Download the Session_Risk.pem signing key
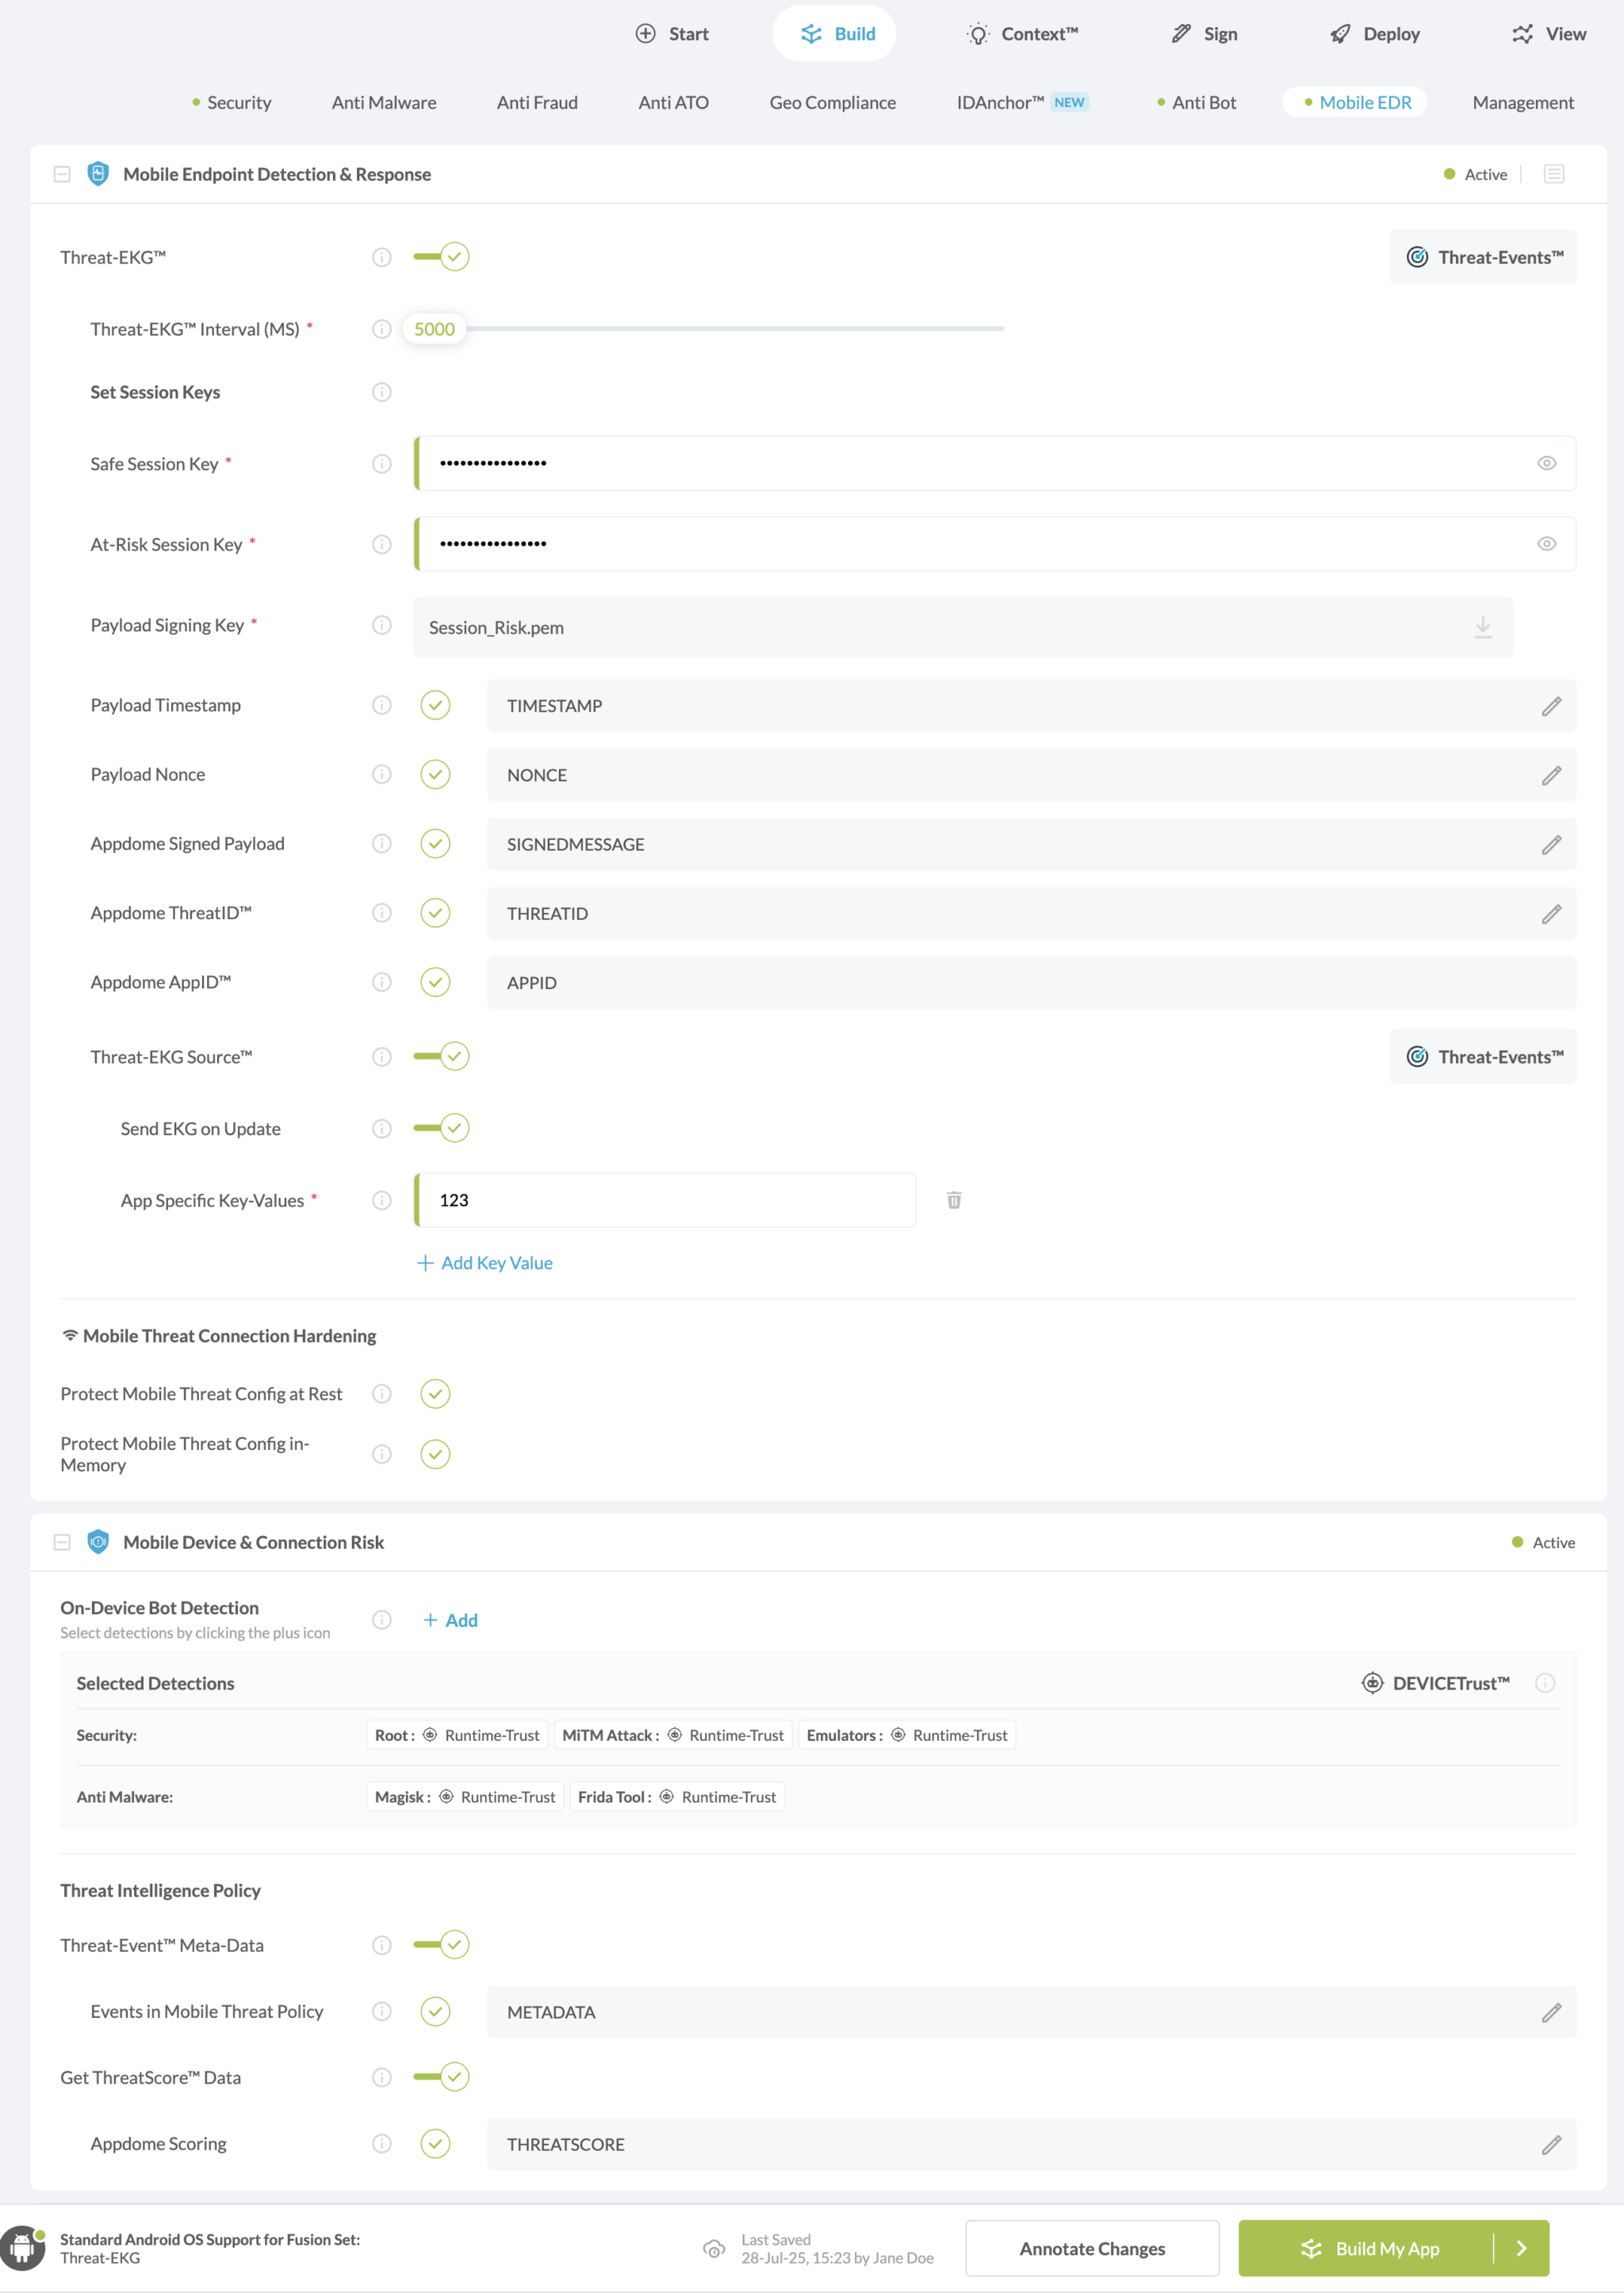 [1483, 627]
